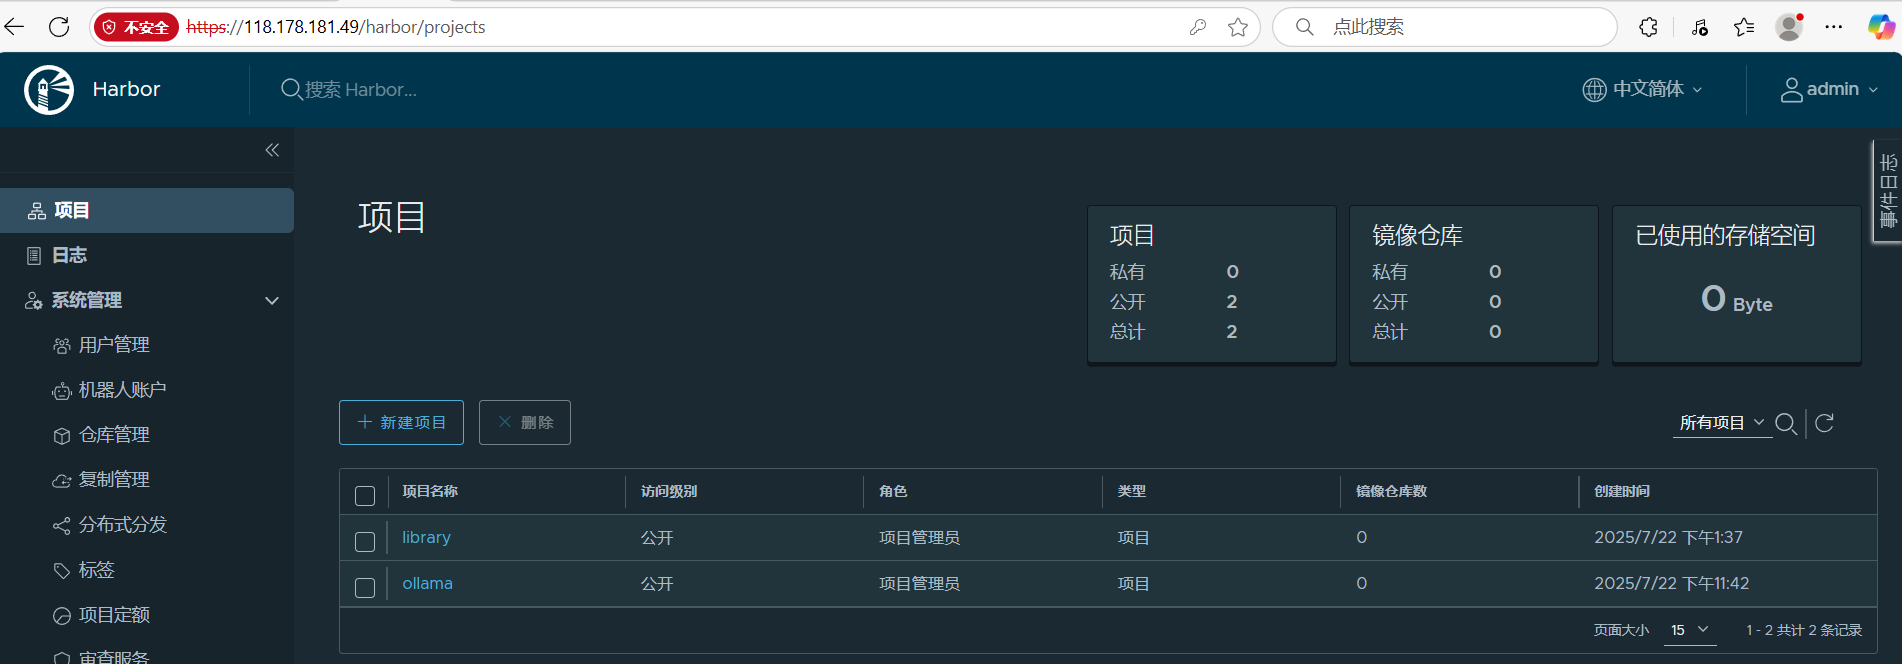
Task: Collapse the sidebar with double-chevron icon
Action: coord(272,150)
